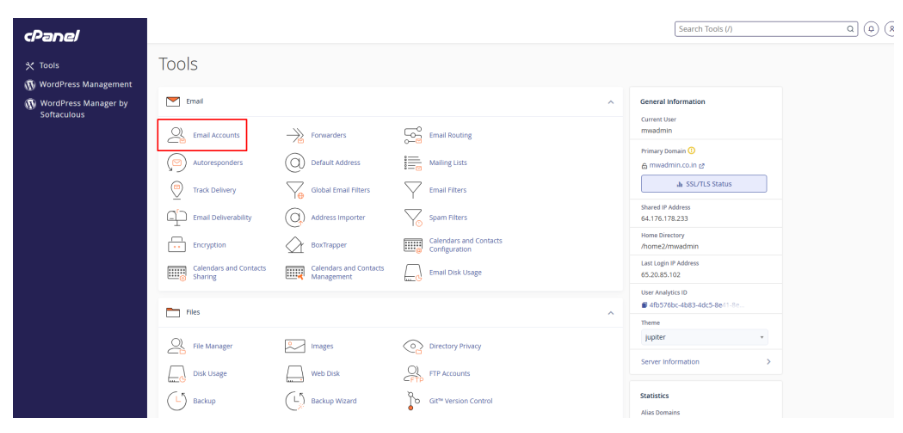Open the Default Address icon

pyautogui.click(x=295, y=163)
